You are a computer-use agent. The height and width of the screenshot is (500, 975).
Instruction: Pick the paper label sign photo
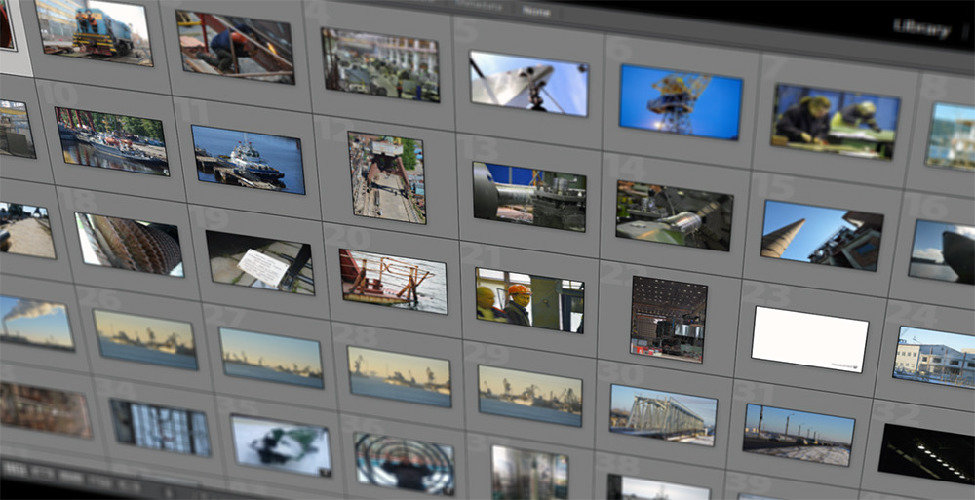(x=260, y=263)
